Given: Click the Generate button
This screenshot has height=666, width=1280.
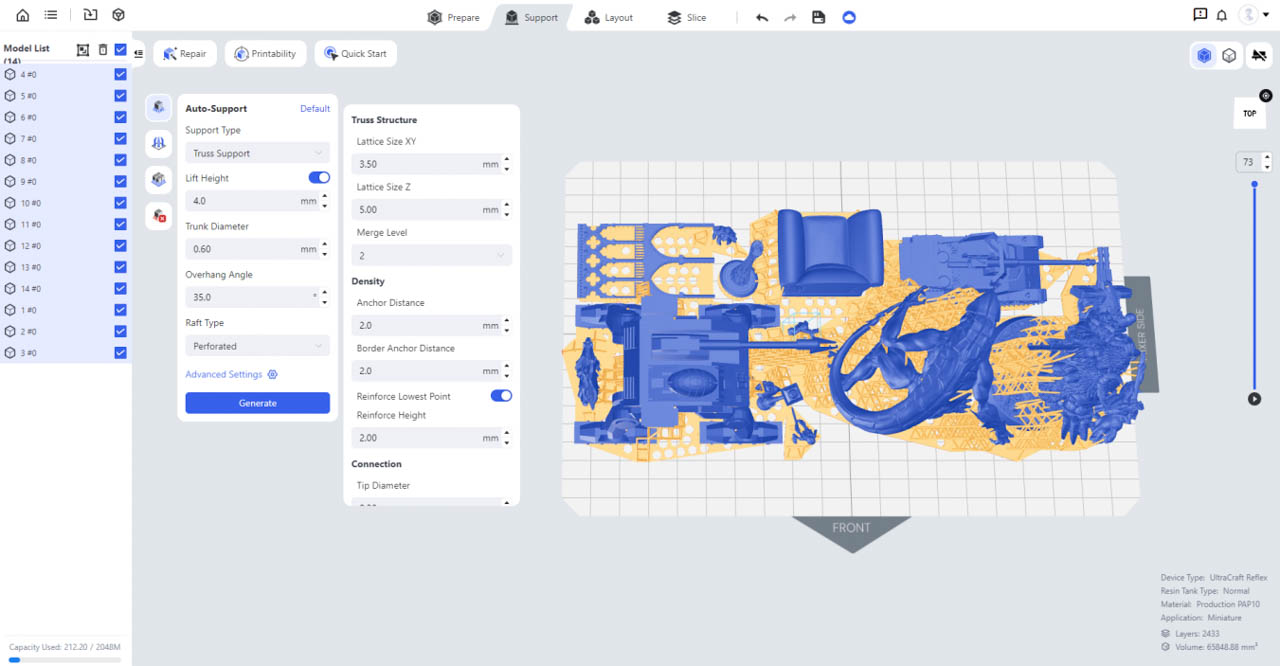Looking at the screenshot, I should (x=257, y=403).
